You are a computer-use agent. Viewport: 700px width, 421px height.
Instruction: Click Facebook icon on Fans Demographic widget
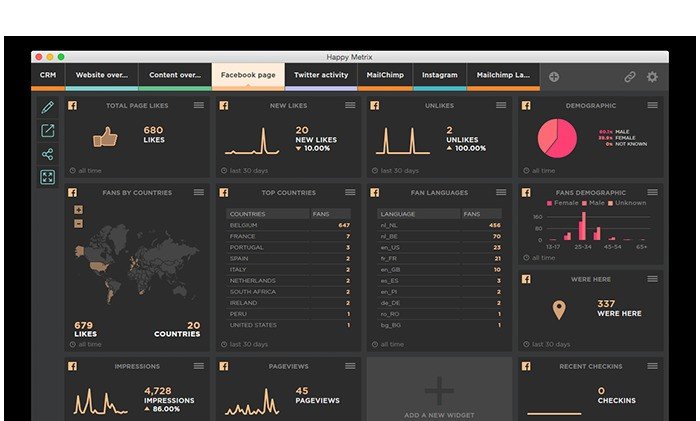(x=526, y=192)
